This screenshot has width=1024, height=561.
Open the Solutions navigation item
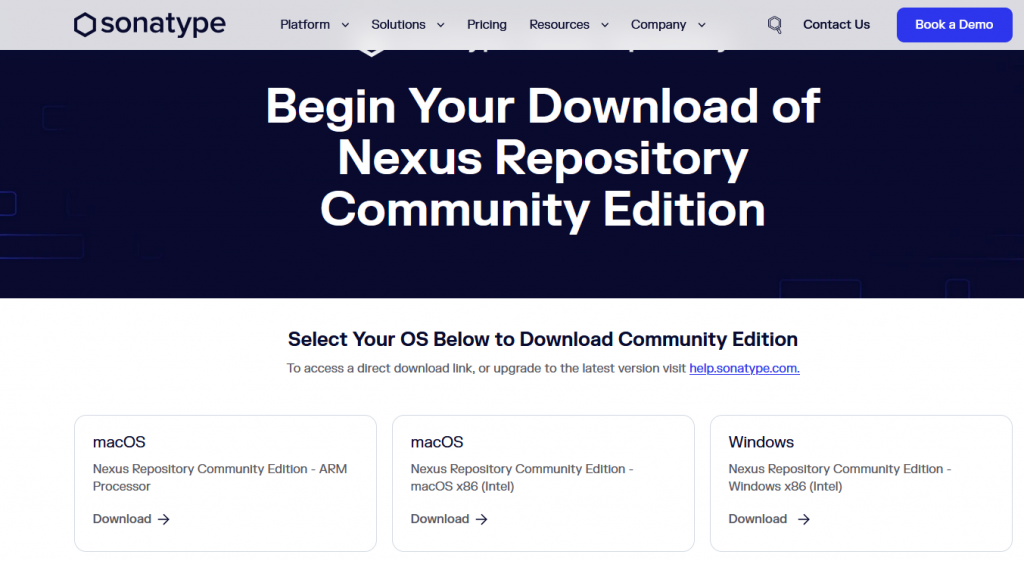pos(398,25)
